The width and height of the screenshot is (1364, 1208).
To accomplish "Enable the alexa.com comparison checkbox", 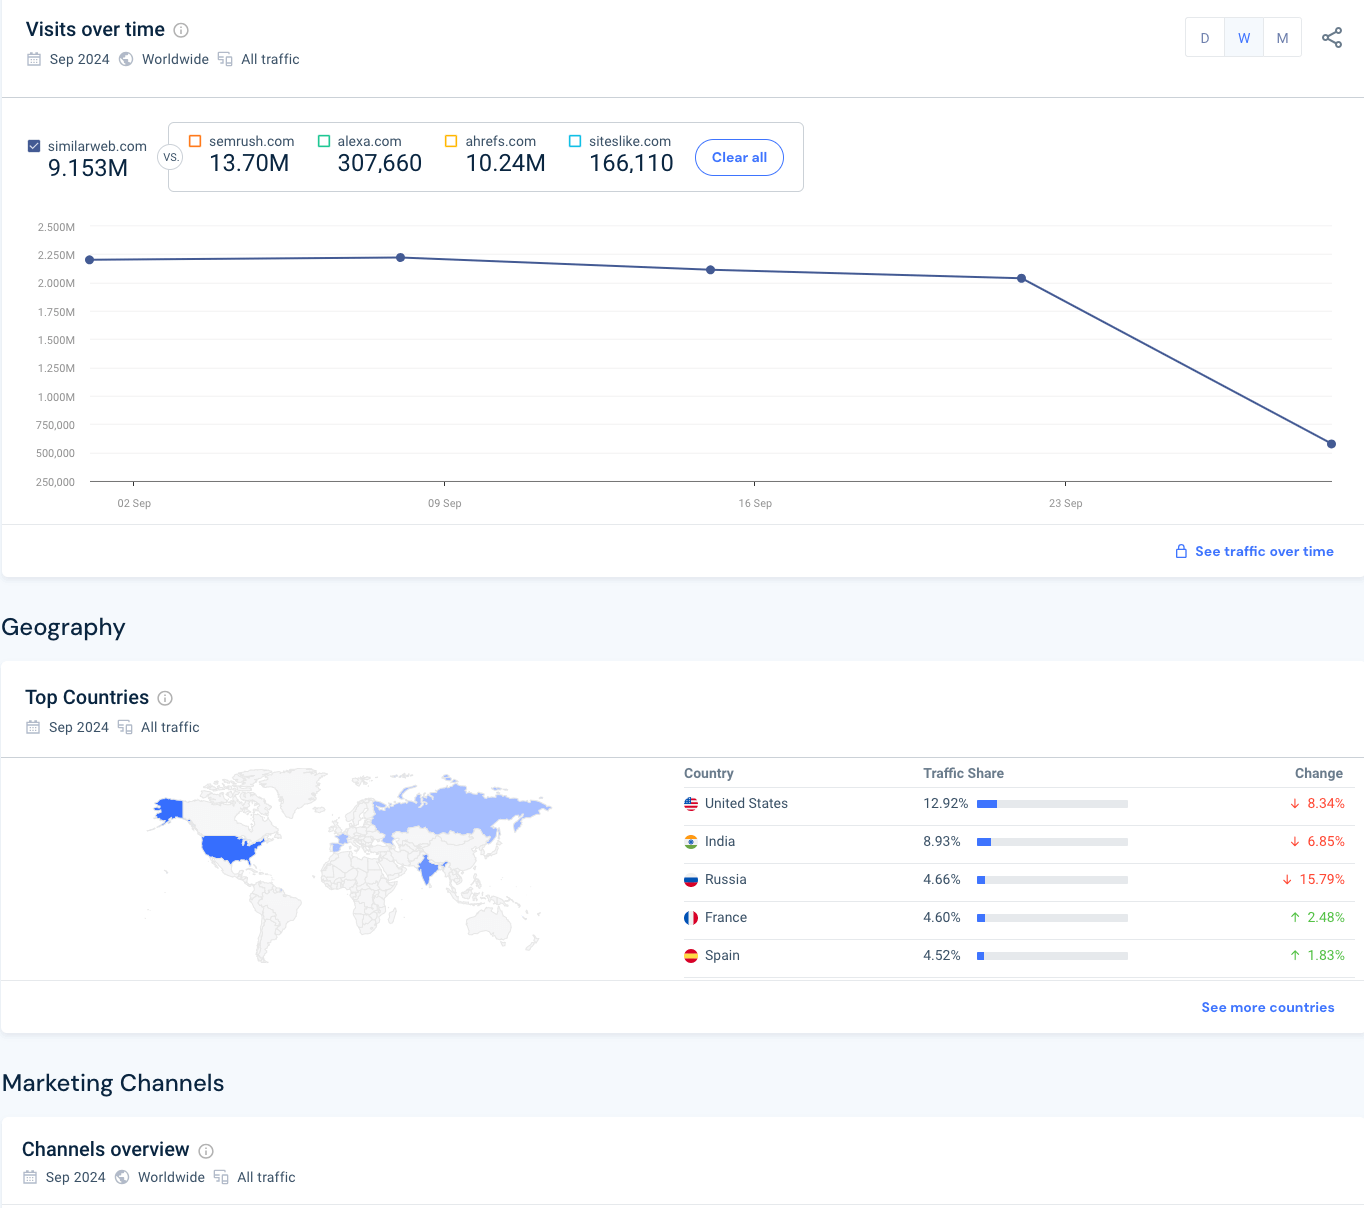I will [x=324, y=141].
